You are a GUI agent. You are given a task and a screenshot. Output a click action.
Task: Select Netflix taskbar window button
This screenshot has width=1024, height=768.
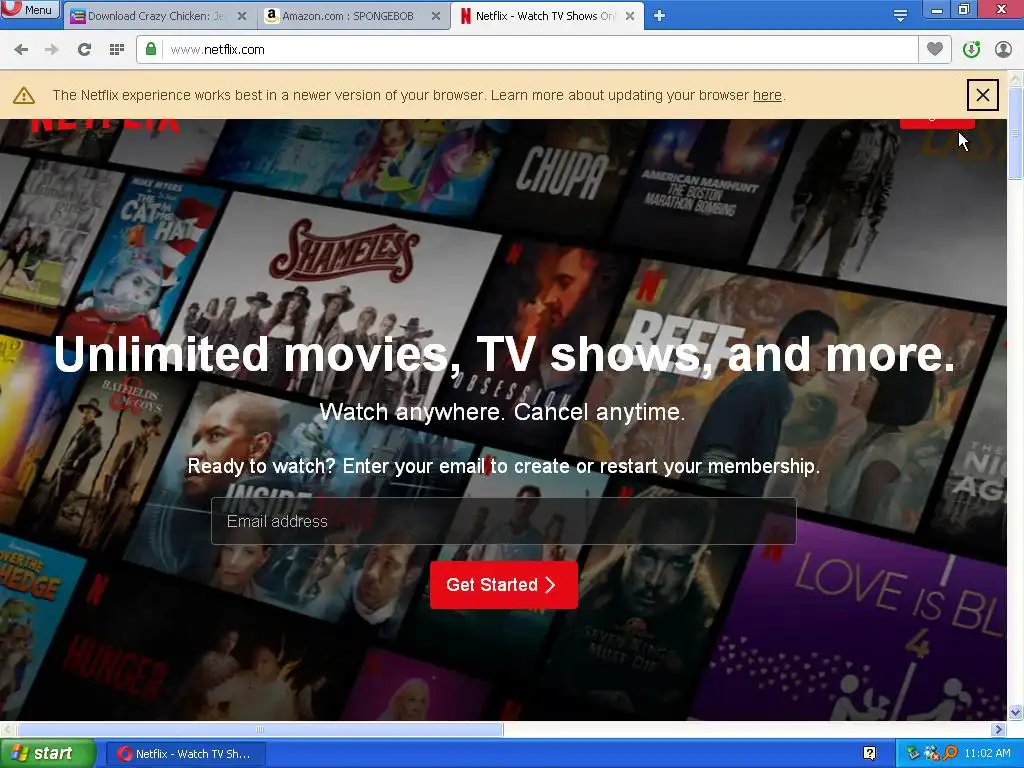186,754
